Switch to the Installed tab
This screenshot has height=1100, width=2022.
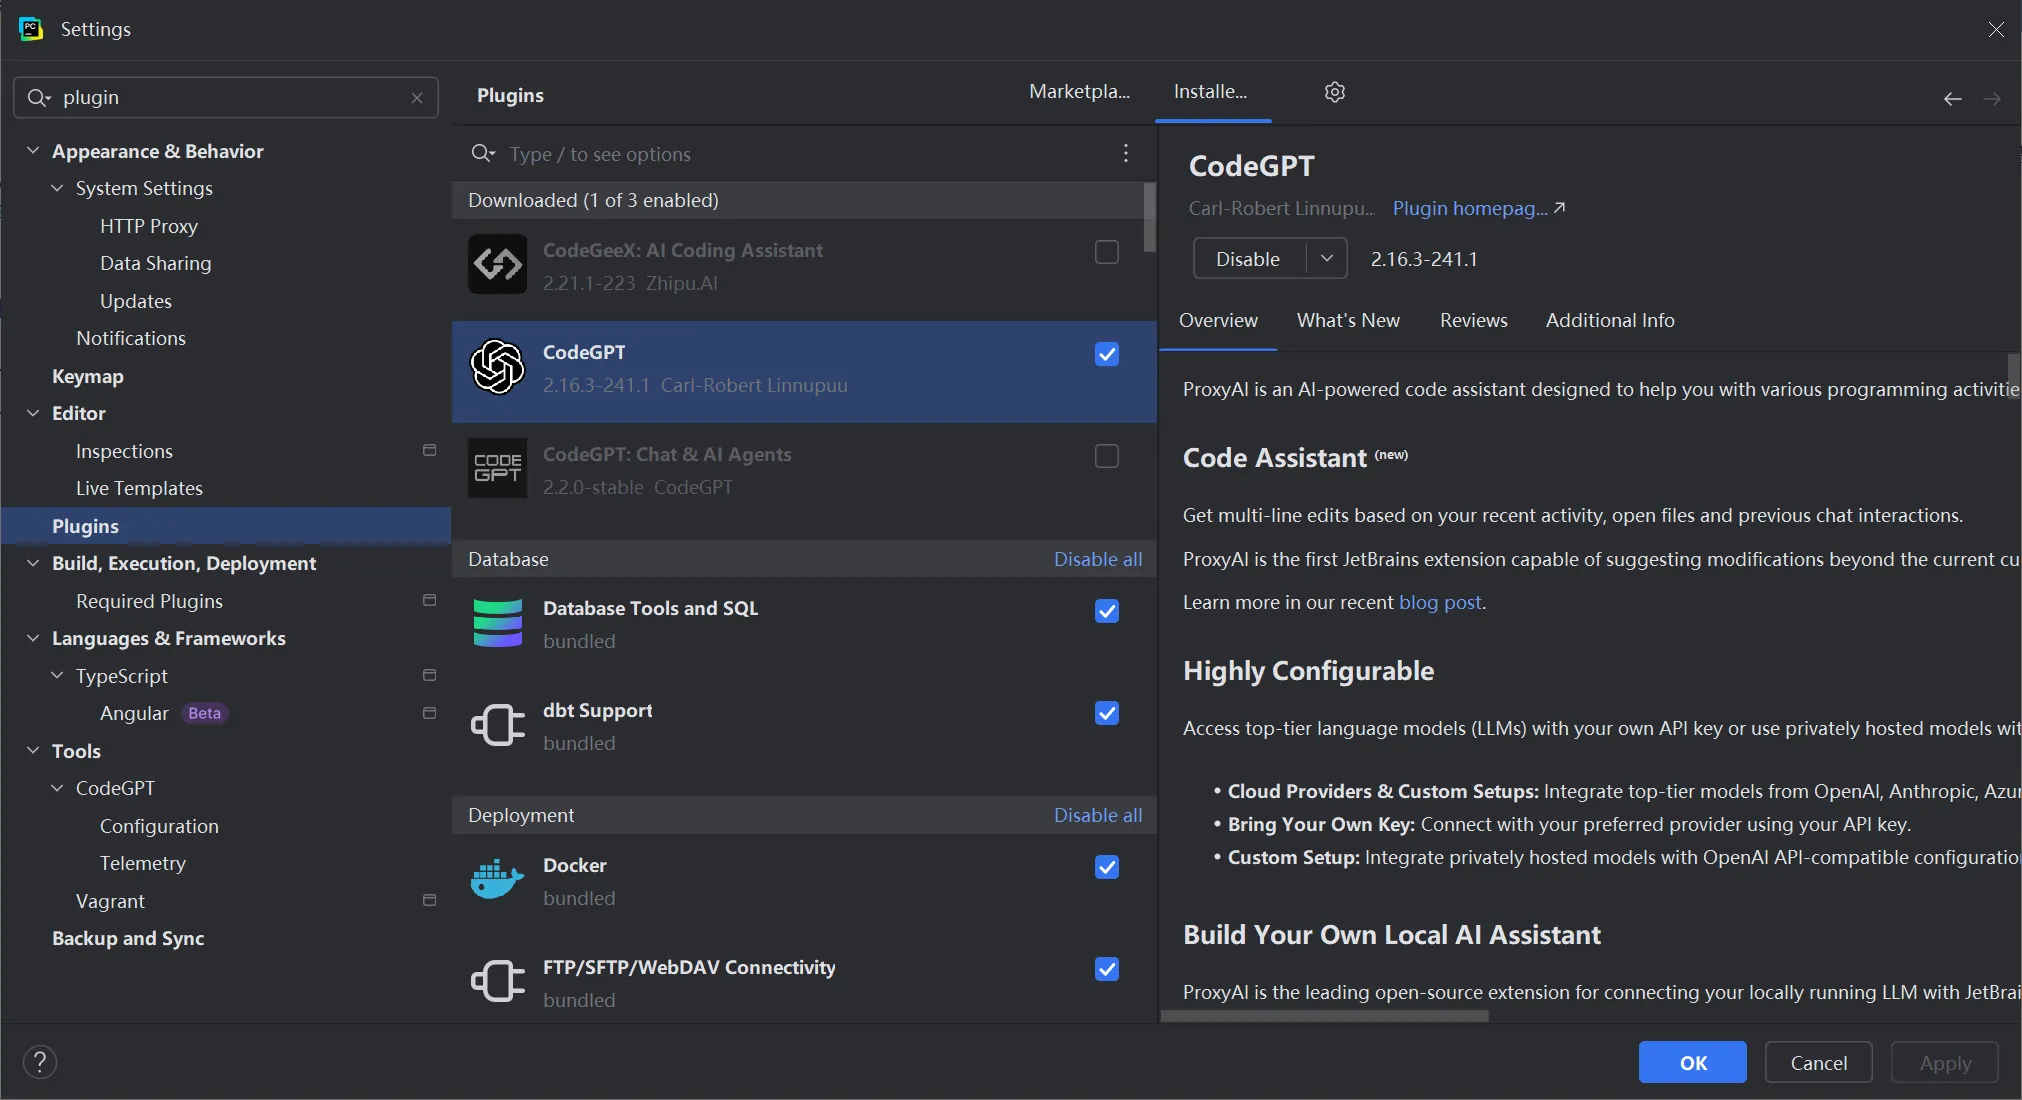click(x=1211, y=92)
